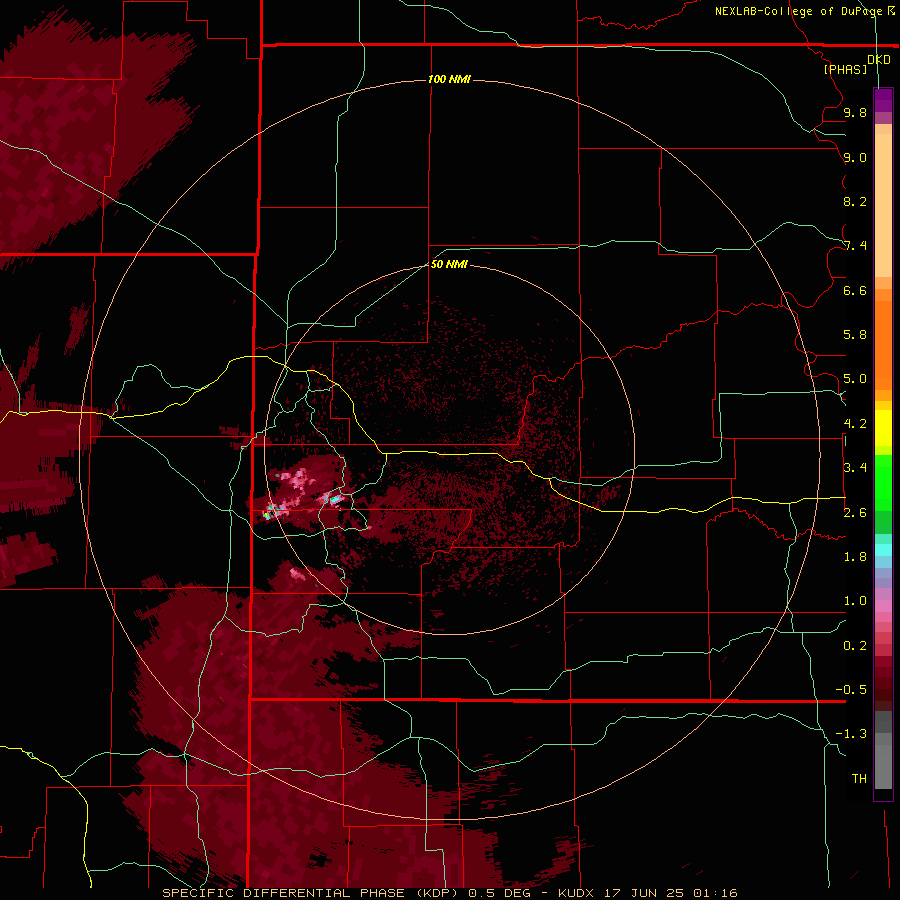Image resolution: width=900 pixels, height=900 pixels.
Task: Click the 6.6 legend value
Action: pyautogui.click(x=855, y=290)
